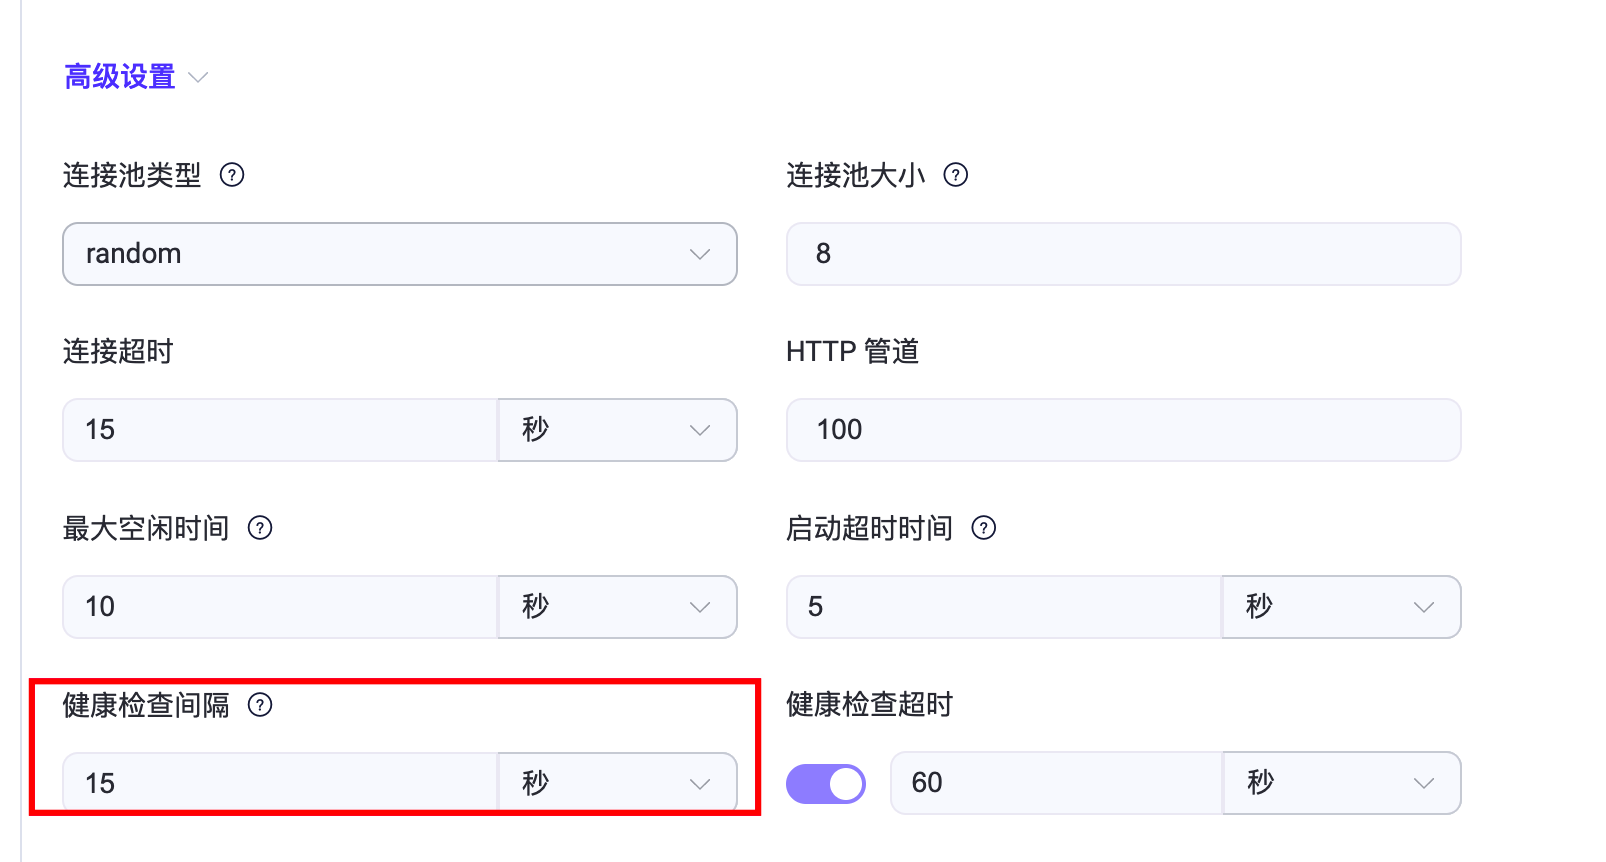Viewport: 1606px width, 862px height.
Task: Click help icon next to 最大空闲时间
Action: point(260,528)
